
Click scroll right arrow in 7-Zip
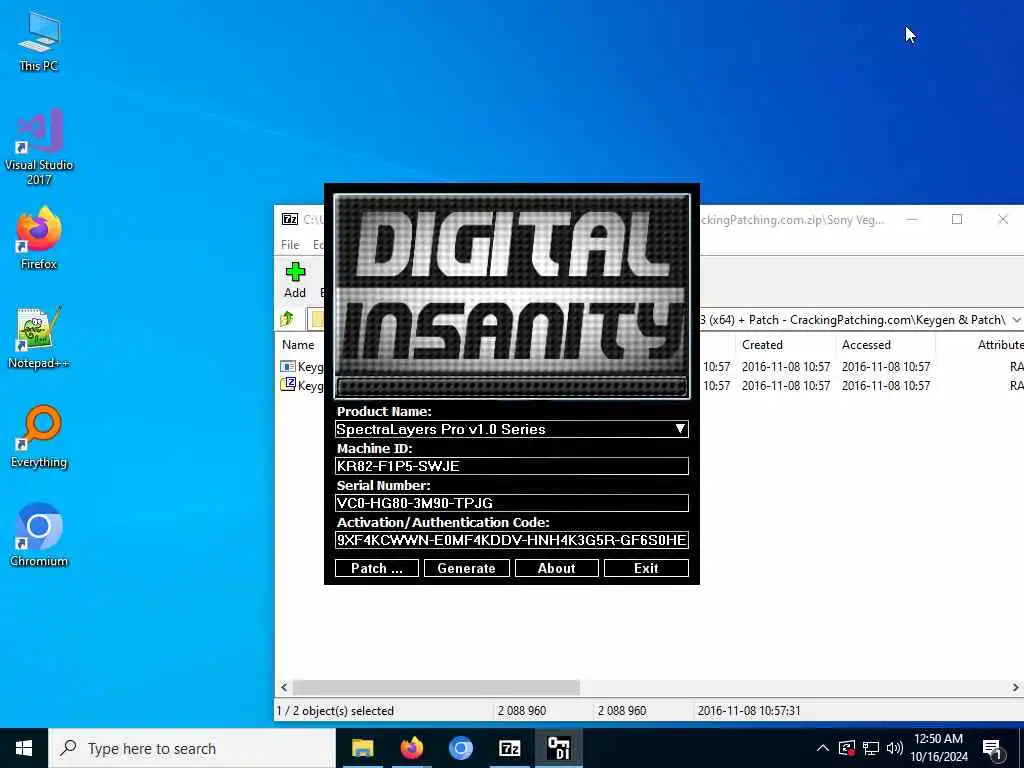[1016, 688]
